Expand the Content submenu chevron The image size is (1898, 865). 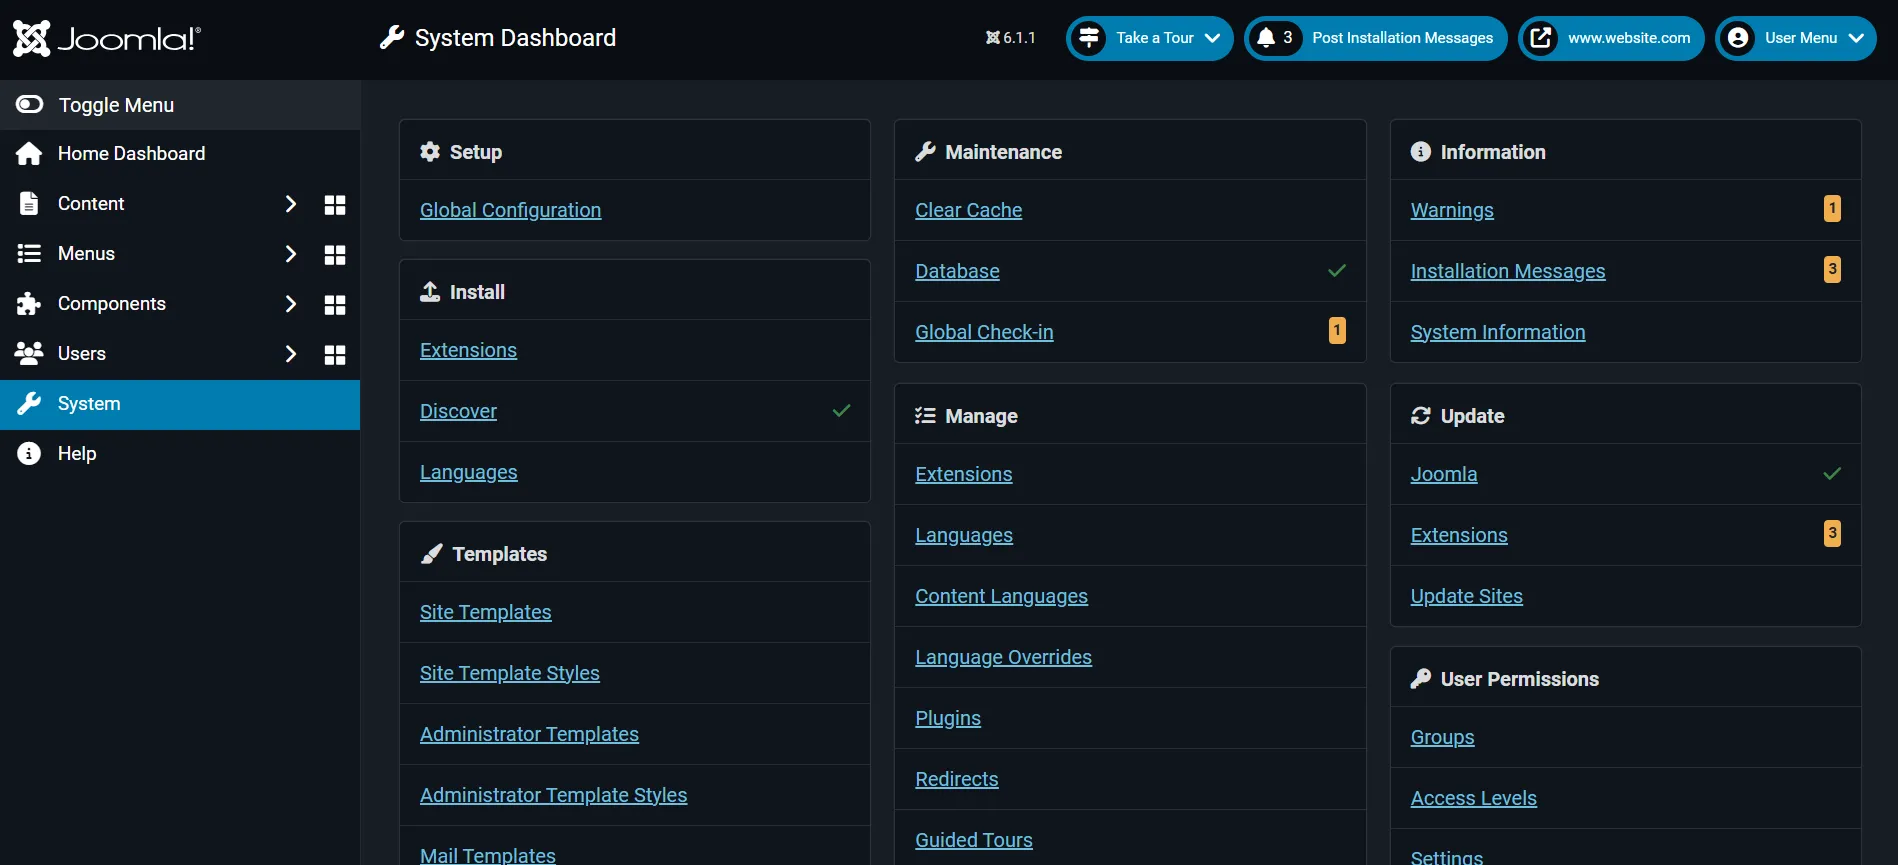point(291,204)
